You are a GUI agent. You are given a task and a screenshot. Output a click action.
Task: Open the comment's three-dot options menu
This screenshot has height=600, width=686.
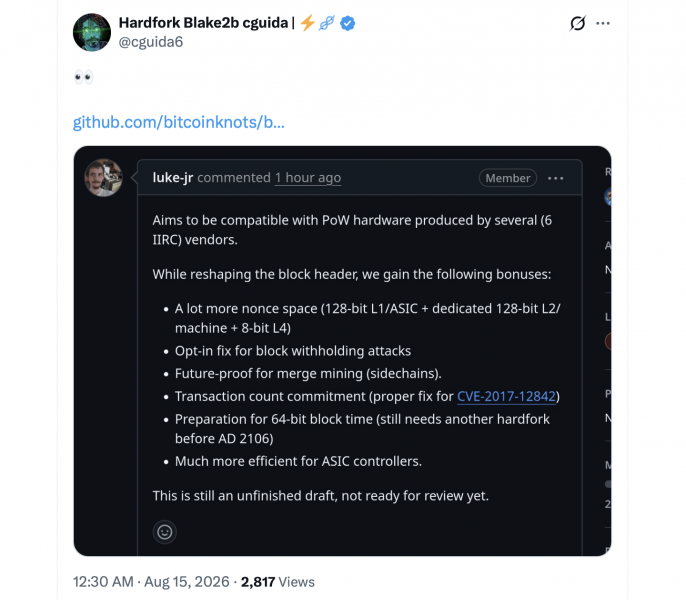(x=556, y=178)
